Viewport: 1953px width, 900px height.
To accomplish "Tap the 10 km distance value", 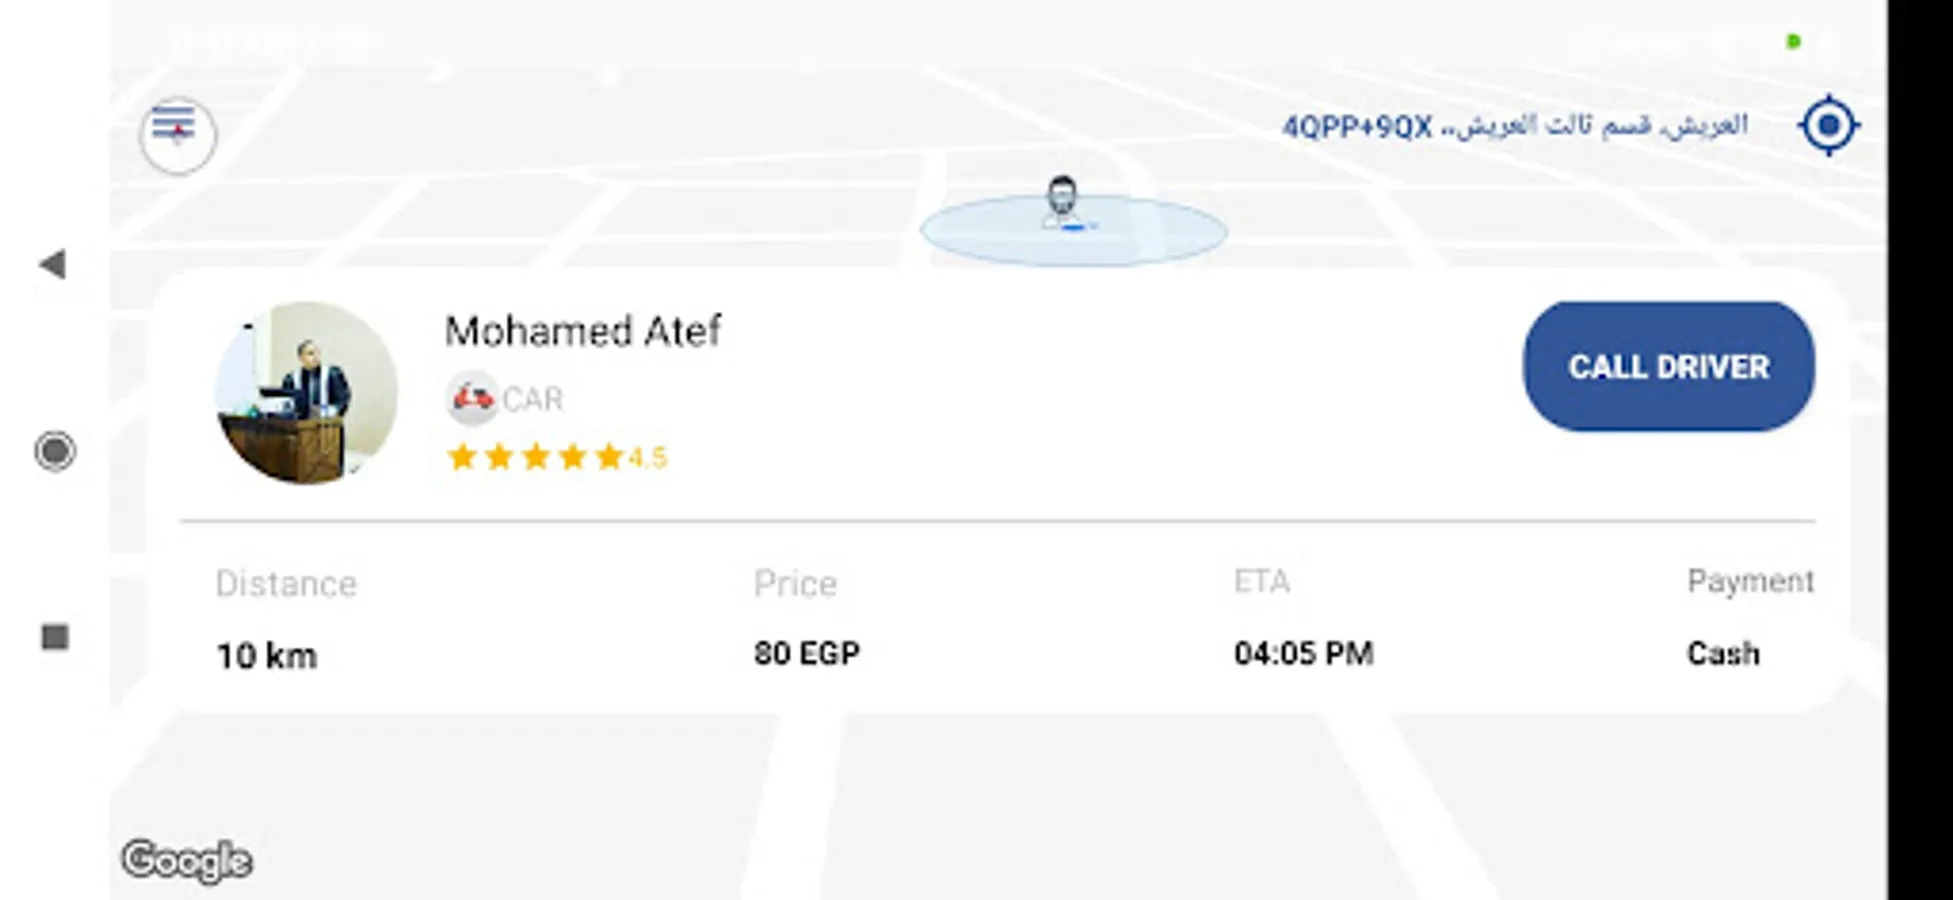I will click(266, 656).
